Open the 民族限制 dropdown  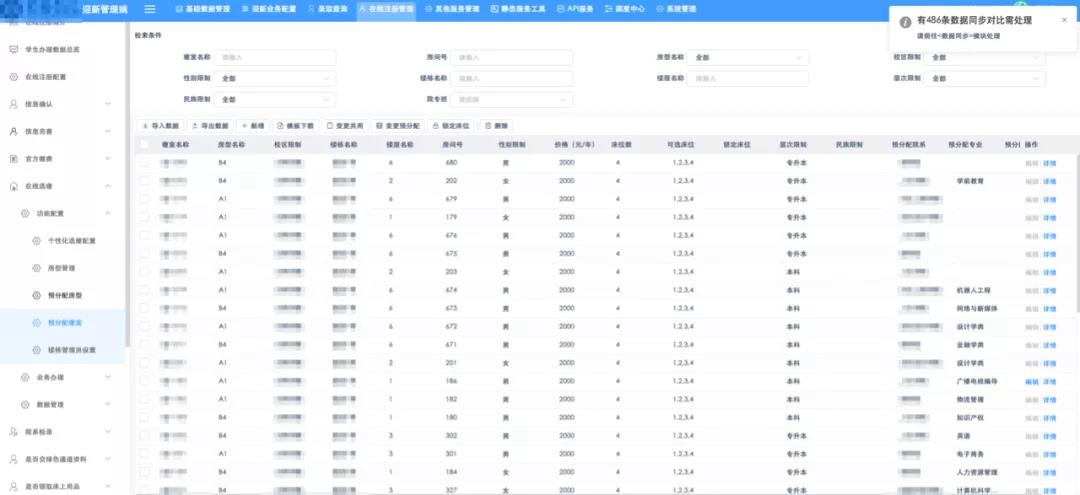(x=275, y=100)
